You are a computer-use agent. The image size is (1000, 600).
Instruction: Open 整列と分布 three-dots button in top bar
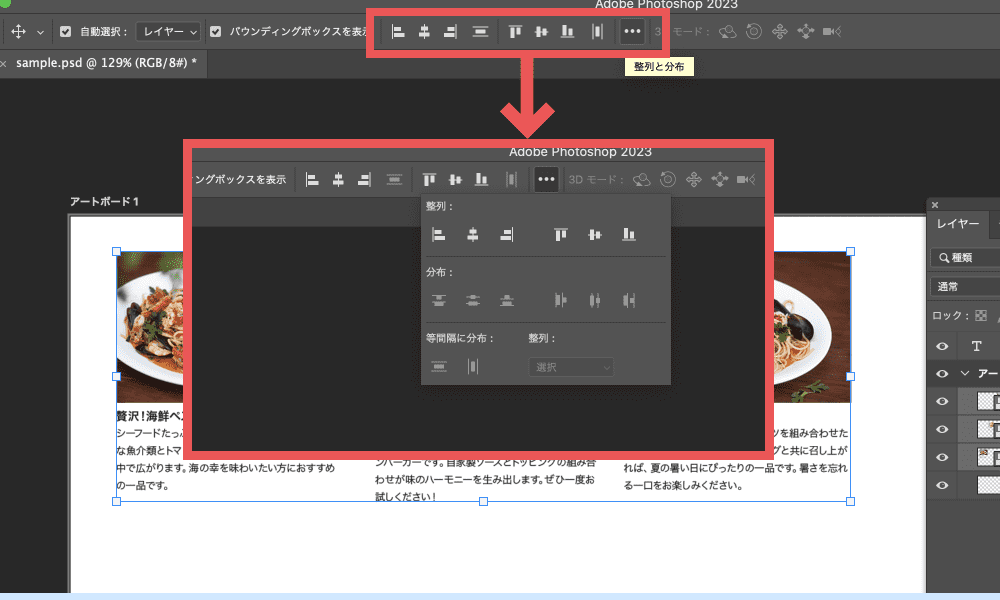click(x=632, y=31)
